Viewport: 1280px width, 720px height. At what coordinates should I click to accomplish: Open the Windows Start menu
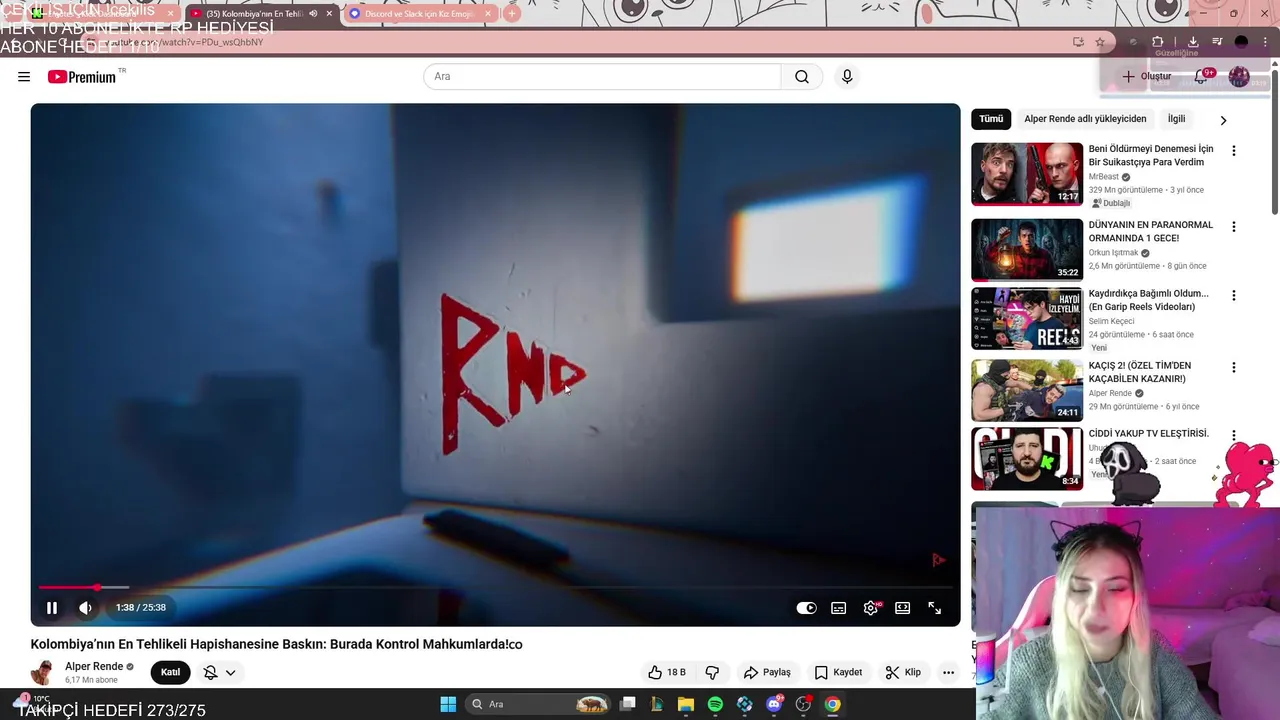[x=448, y=704]
